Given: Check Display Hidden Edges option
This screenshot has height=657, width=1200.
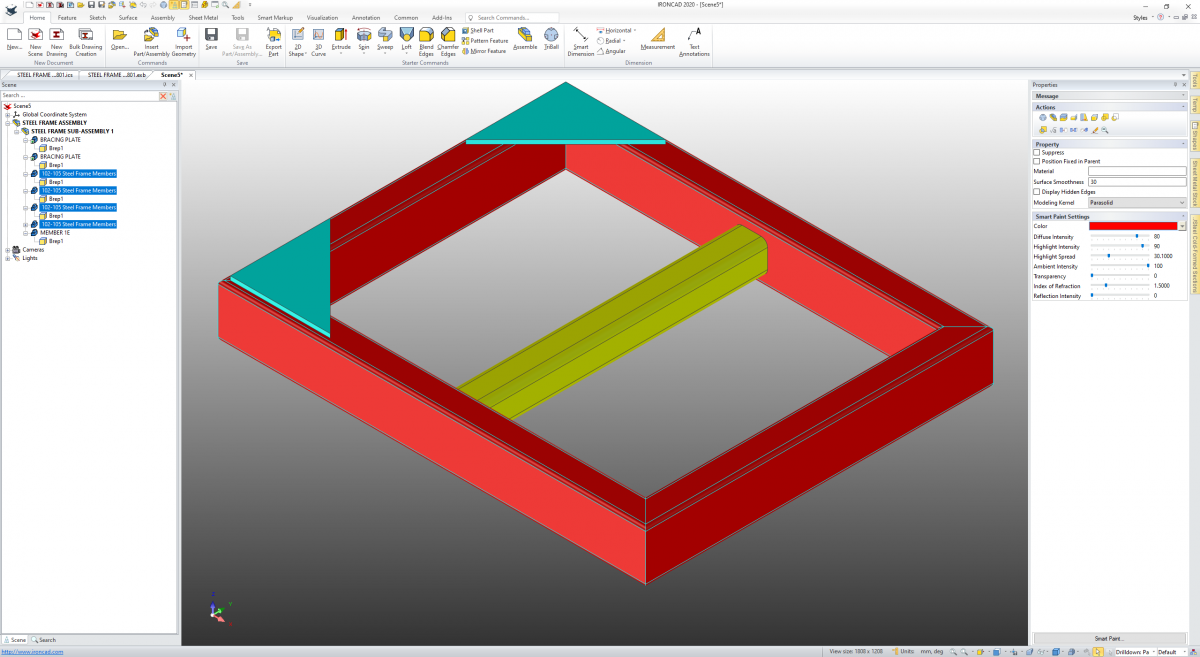Looking at the screenshot, I should click(x=1037, y=192).
